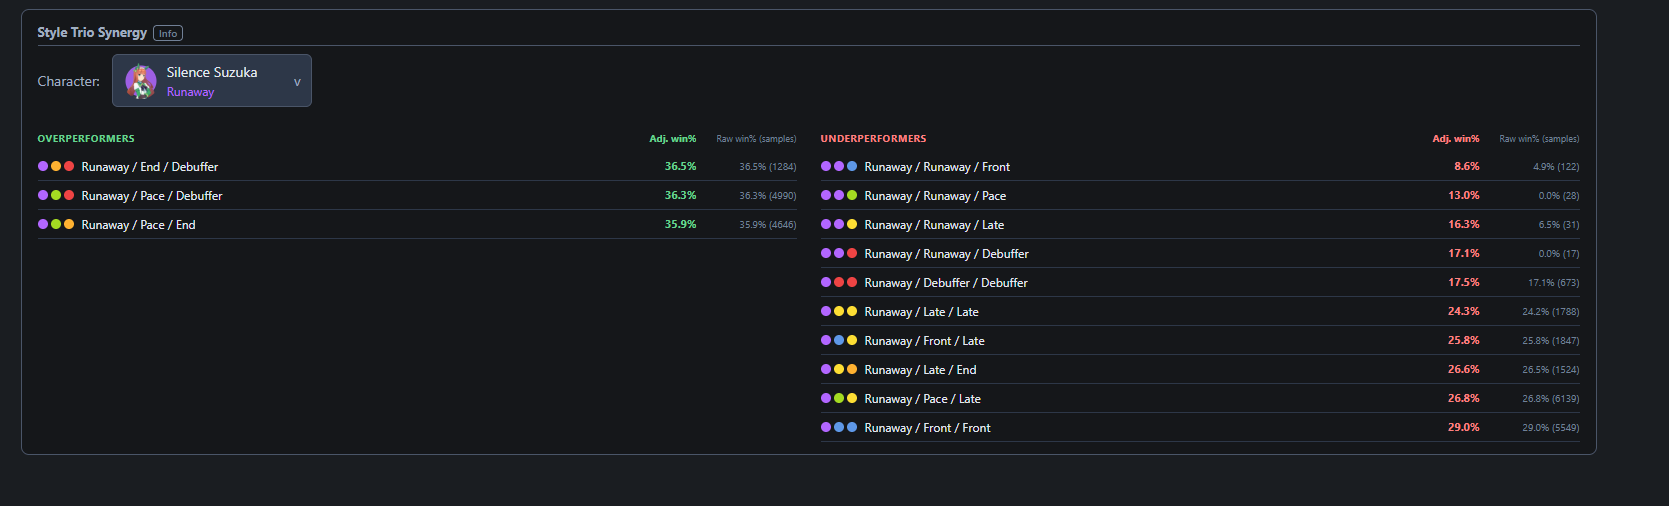Click the 0.0% (28) raw win value
1669x506 pixels.
(x=1559, y=196)
